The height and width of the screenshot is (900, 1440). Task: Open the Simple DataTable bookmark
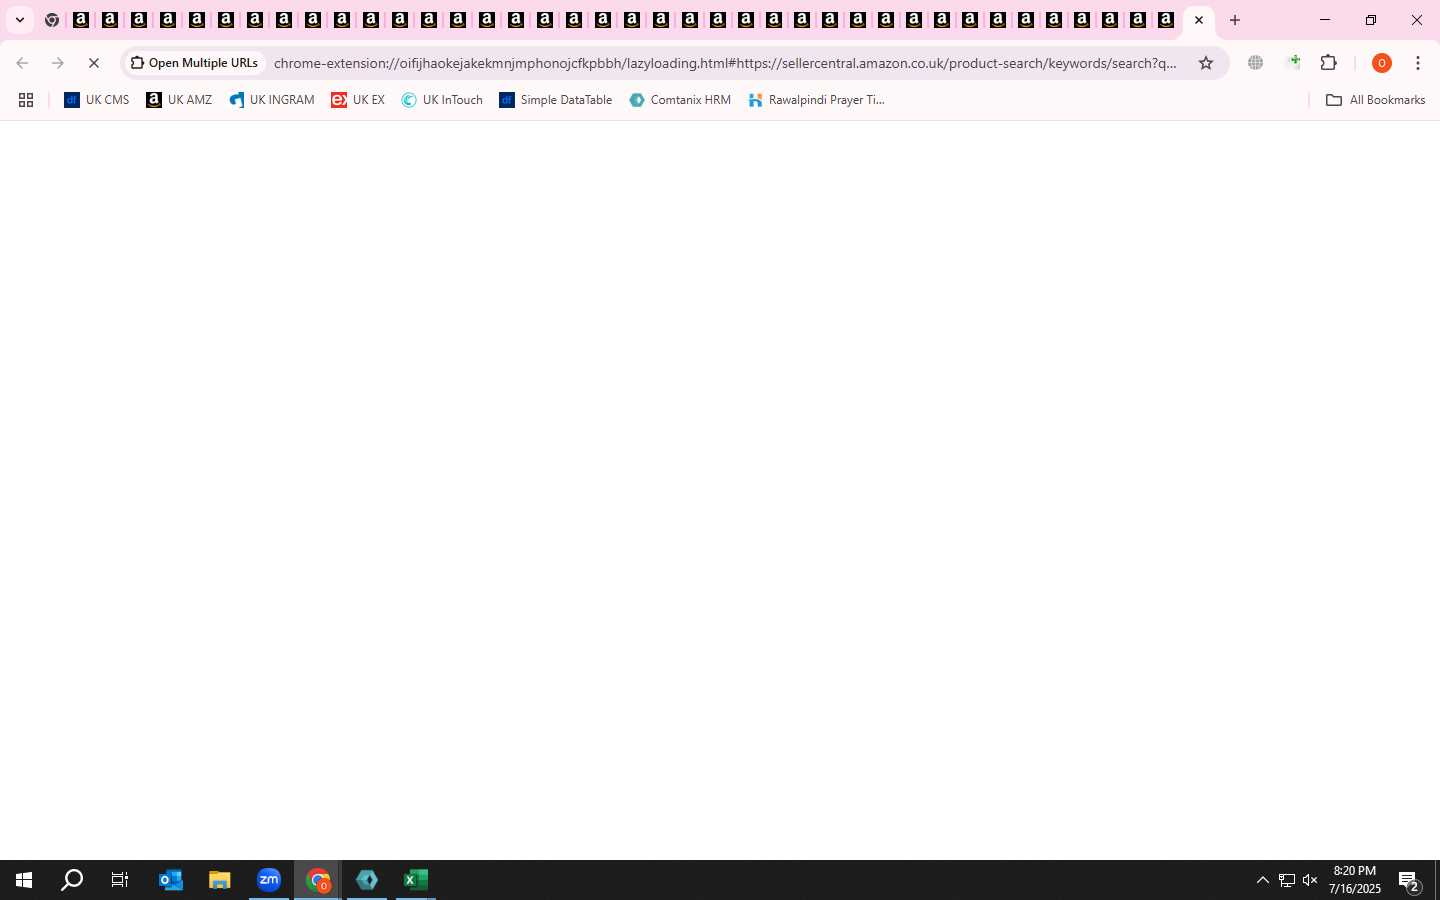[556, 100]
